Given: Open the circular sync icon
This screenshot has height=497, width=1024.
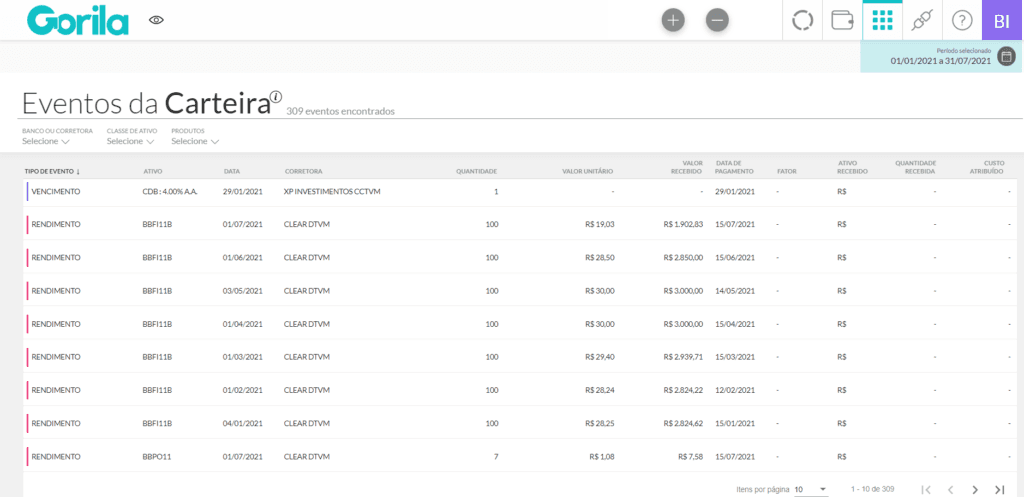Looking at the screenshot, I should 803,20.
